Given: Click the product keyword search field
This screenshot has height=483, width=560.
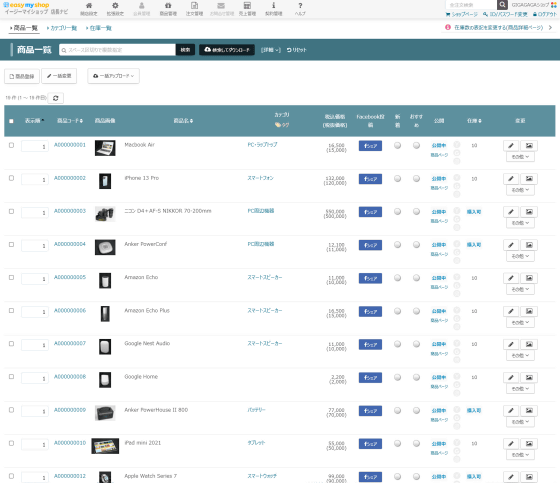Looking at the screenshot, I should (x=118, y=50).
